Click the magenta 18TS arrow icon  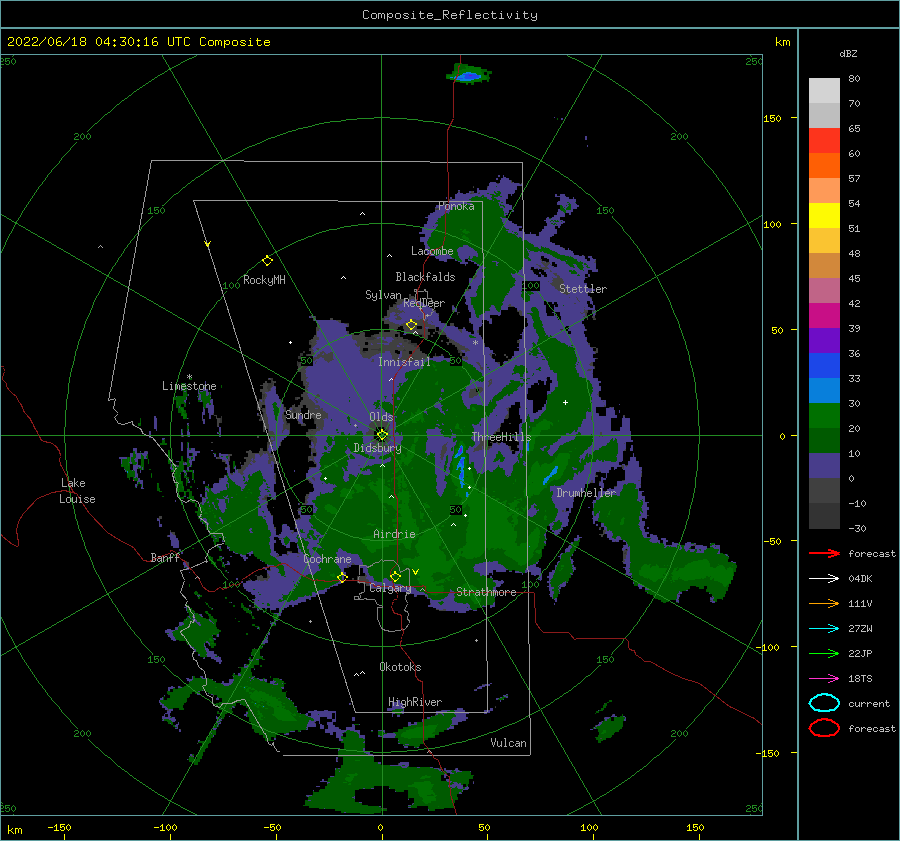point(824,679)
